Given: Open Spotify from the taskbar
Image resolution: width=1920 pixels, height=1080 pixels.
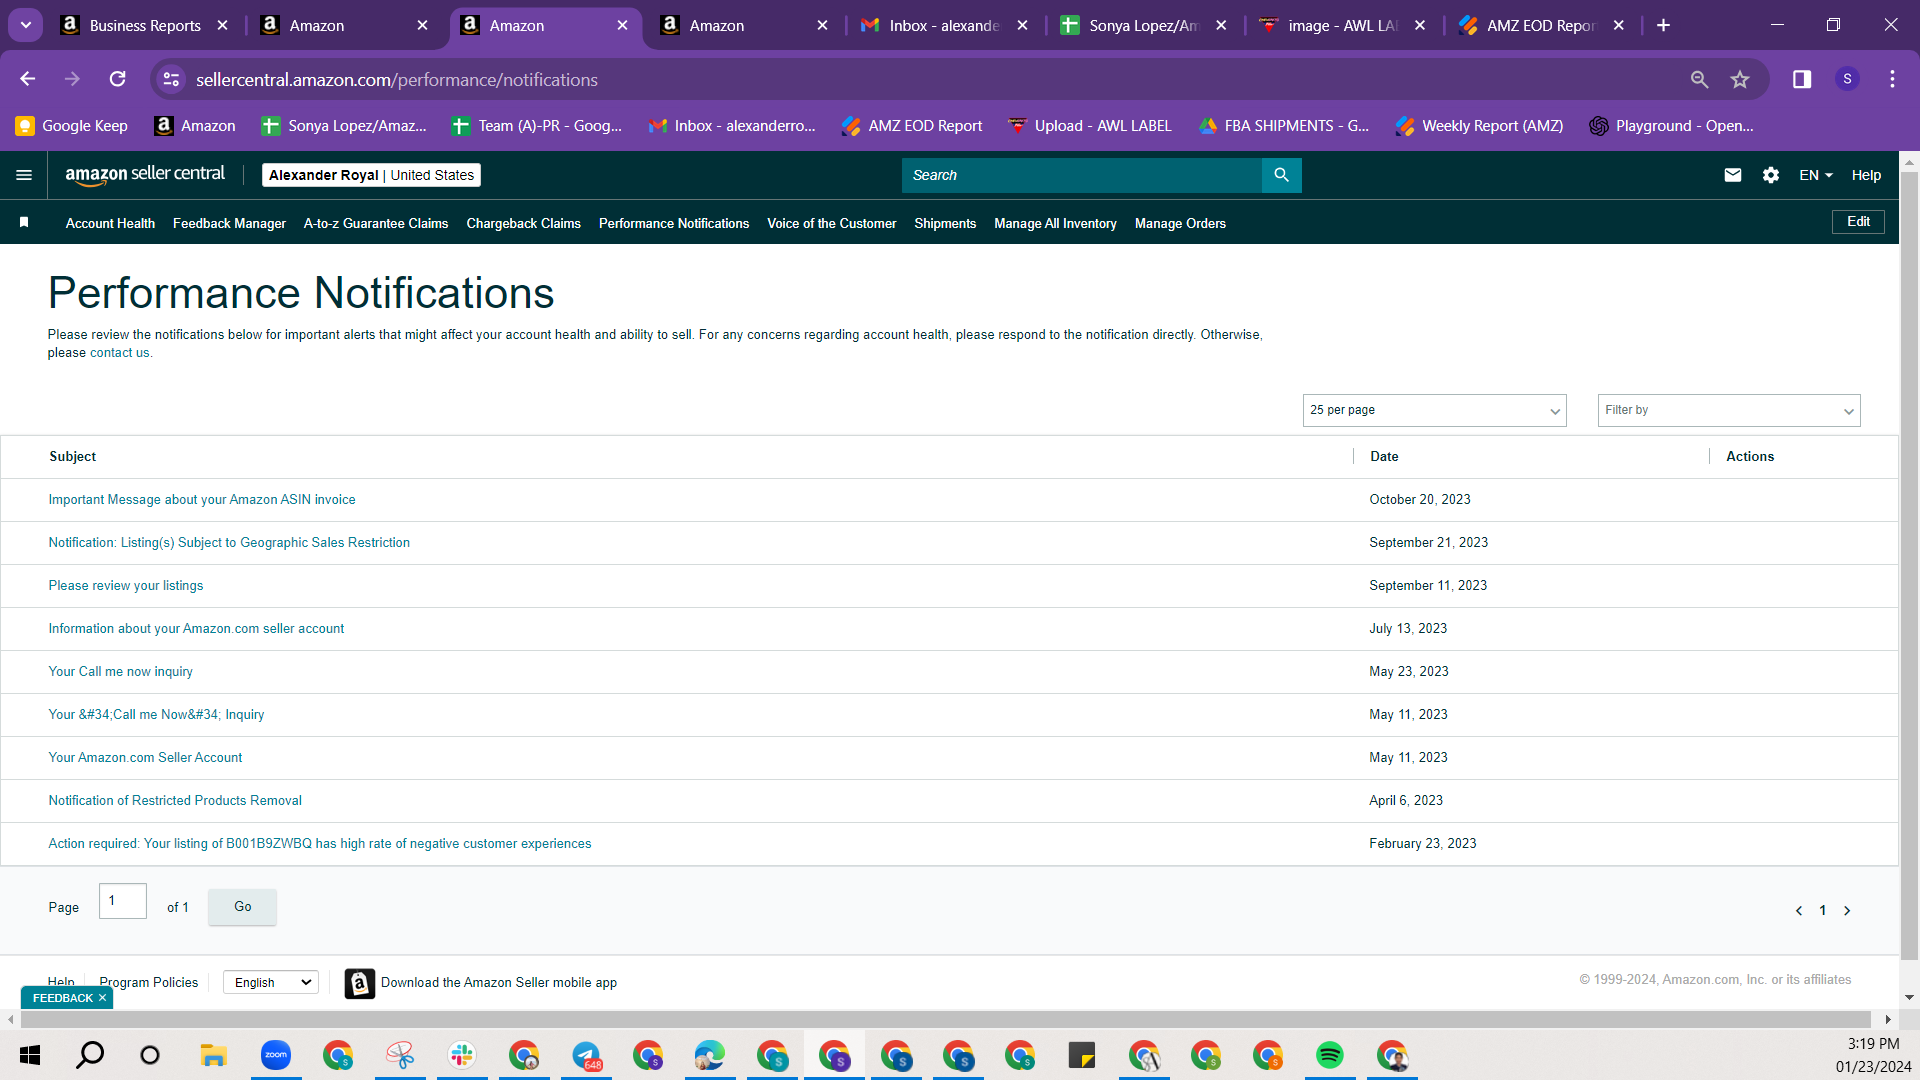Looking at the screenshot, I should [x=1329, y=1055].
